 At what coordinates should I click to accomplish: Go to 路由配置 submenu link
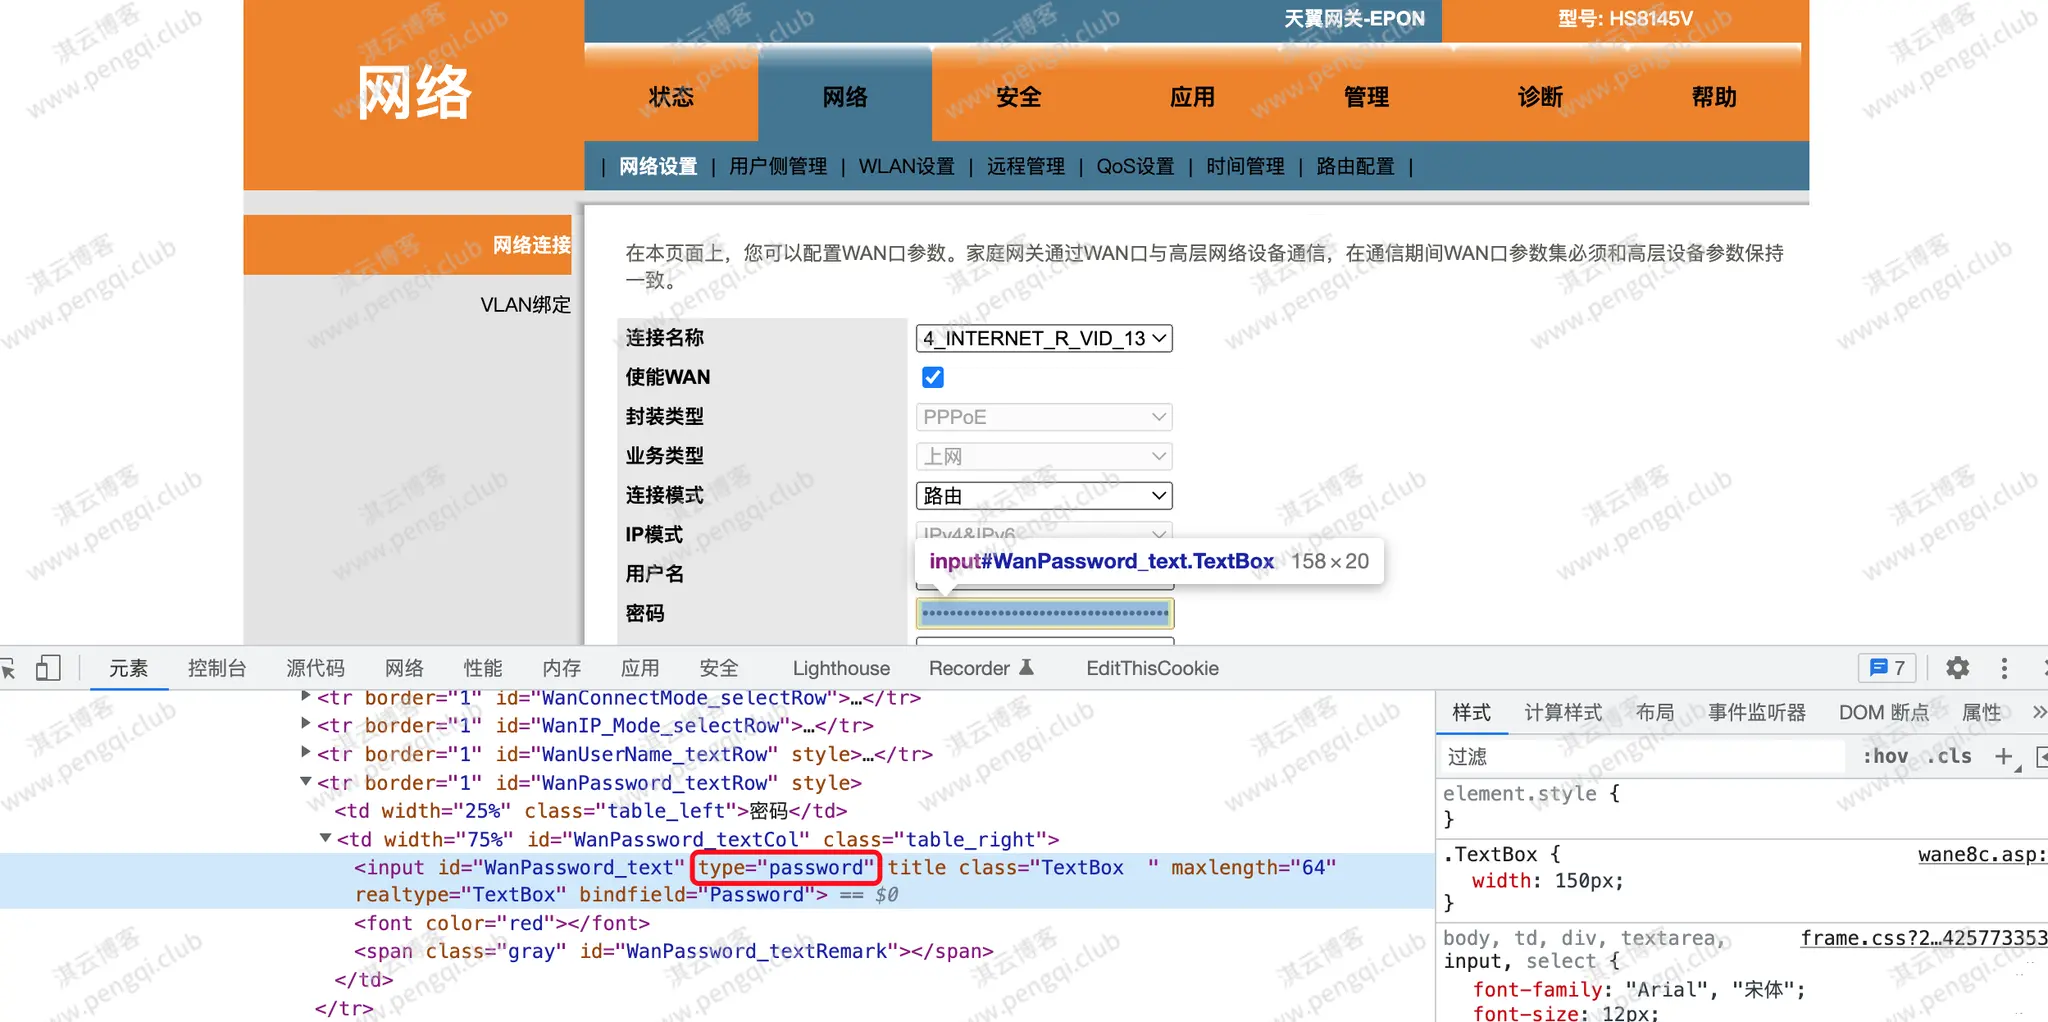click(x=1355, y=166)
